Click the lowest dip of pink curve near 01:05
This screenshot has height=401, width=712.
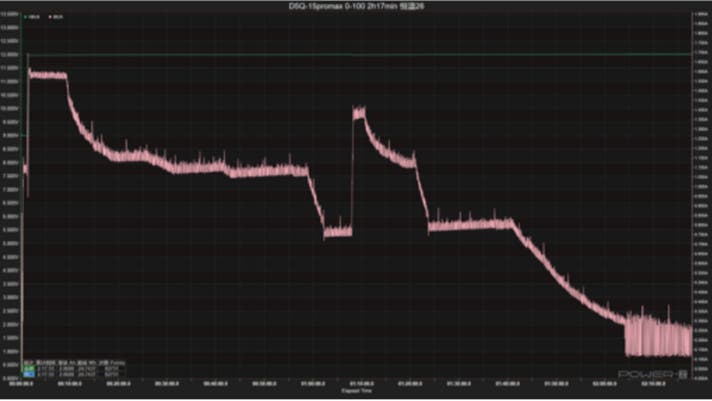tap(337, 232)
